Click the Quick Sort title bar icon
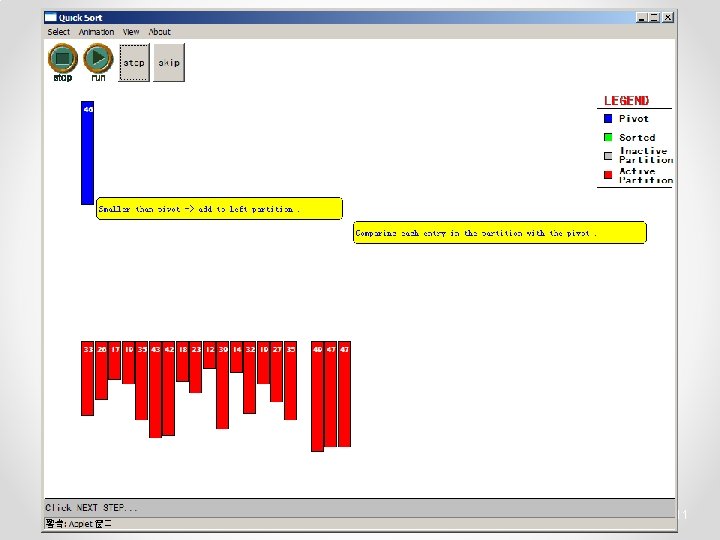This screenshot has height=540, width=720. click(x=50, y=17)
